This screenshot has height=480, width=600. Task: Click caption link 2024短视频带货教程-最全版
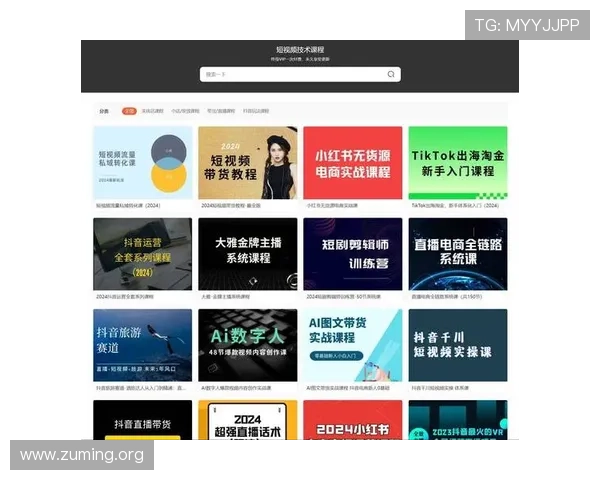[x=231, y=206]
